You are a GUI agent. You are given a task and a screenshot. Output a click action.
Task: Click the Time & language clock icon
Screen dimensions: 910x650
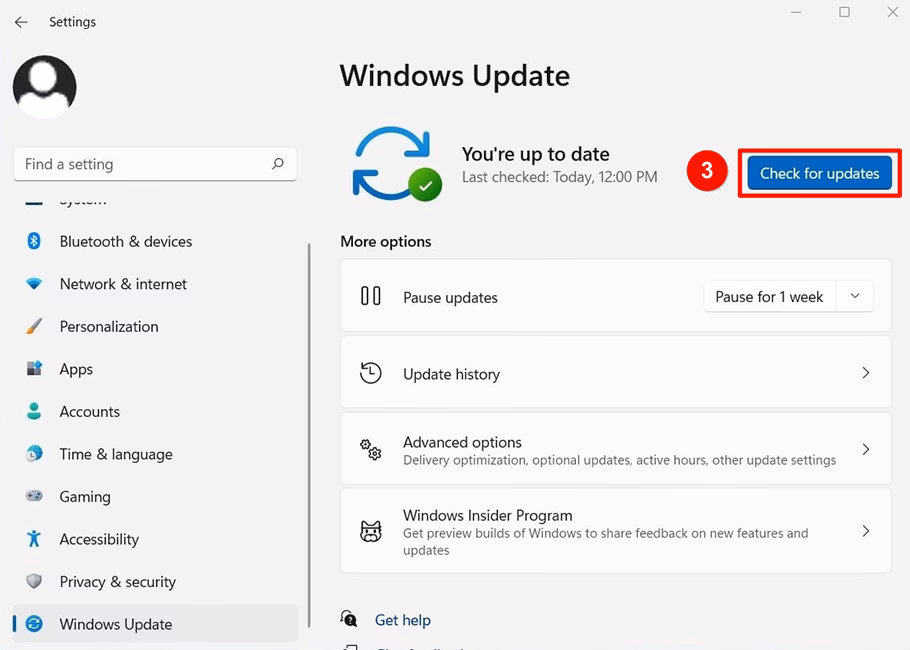pyautogui.click(x=33, y=454)
